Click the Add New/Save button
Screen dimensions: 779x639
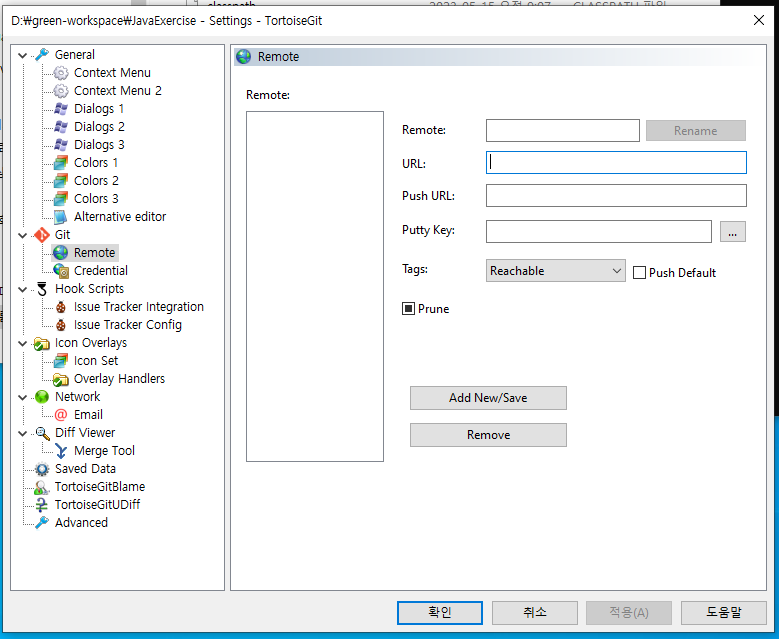click(x=488, y=398)
